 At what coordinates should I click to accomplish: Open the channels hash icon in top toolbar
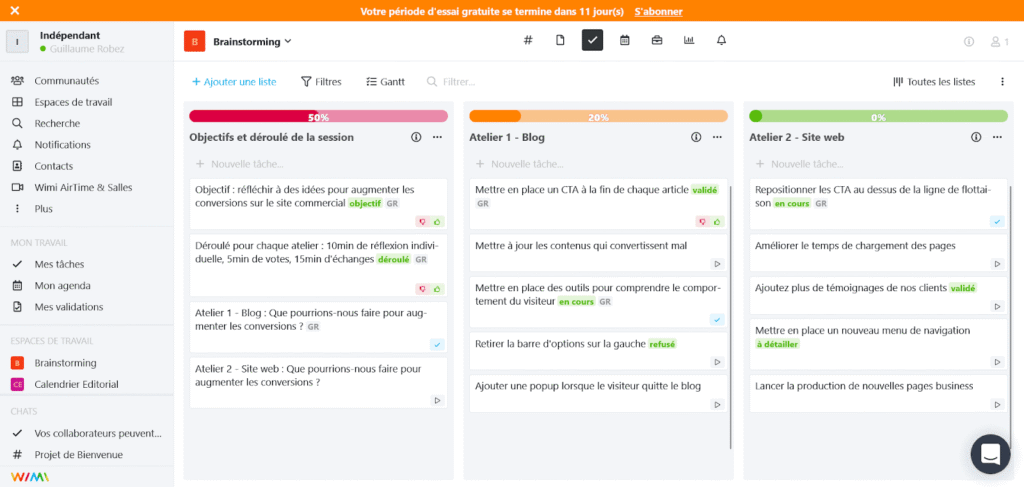(528, 41)
